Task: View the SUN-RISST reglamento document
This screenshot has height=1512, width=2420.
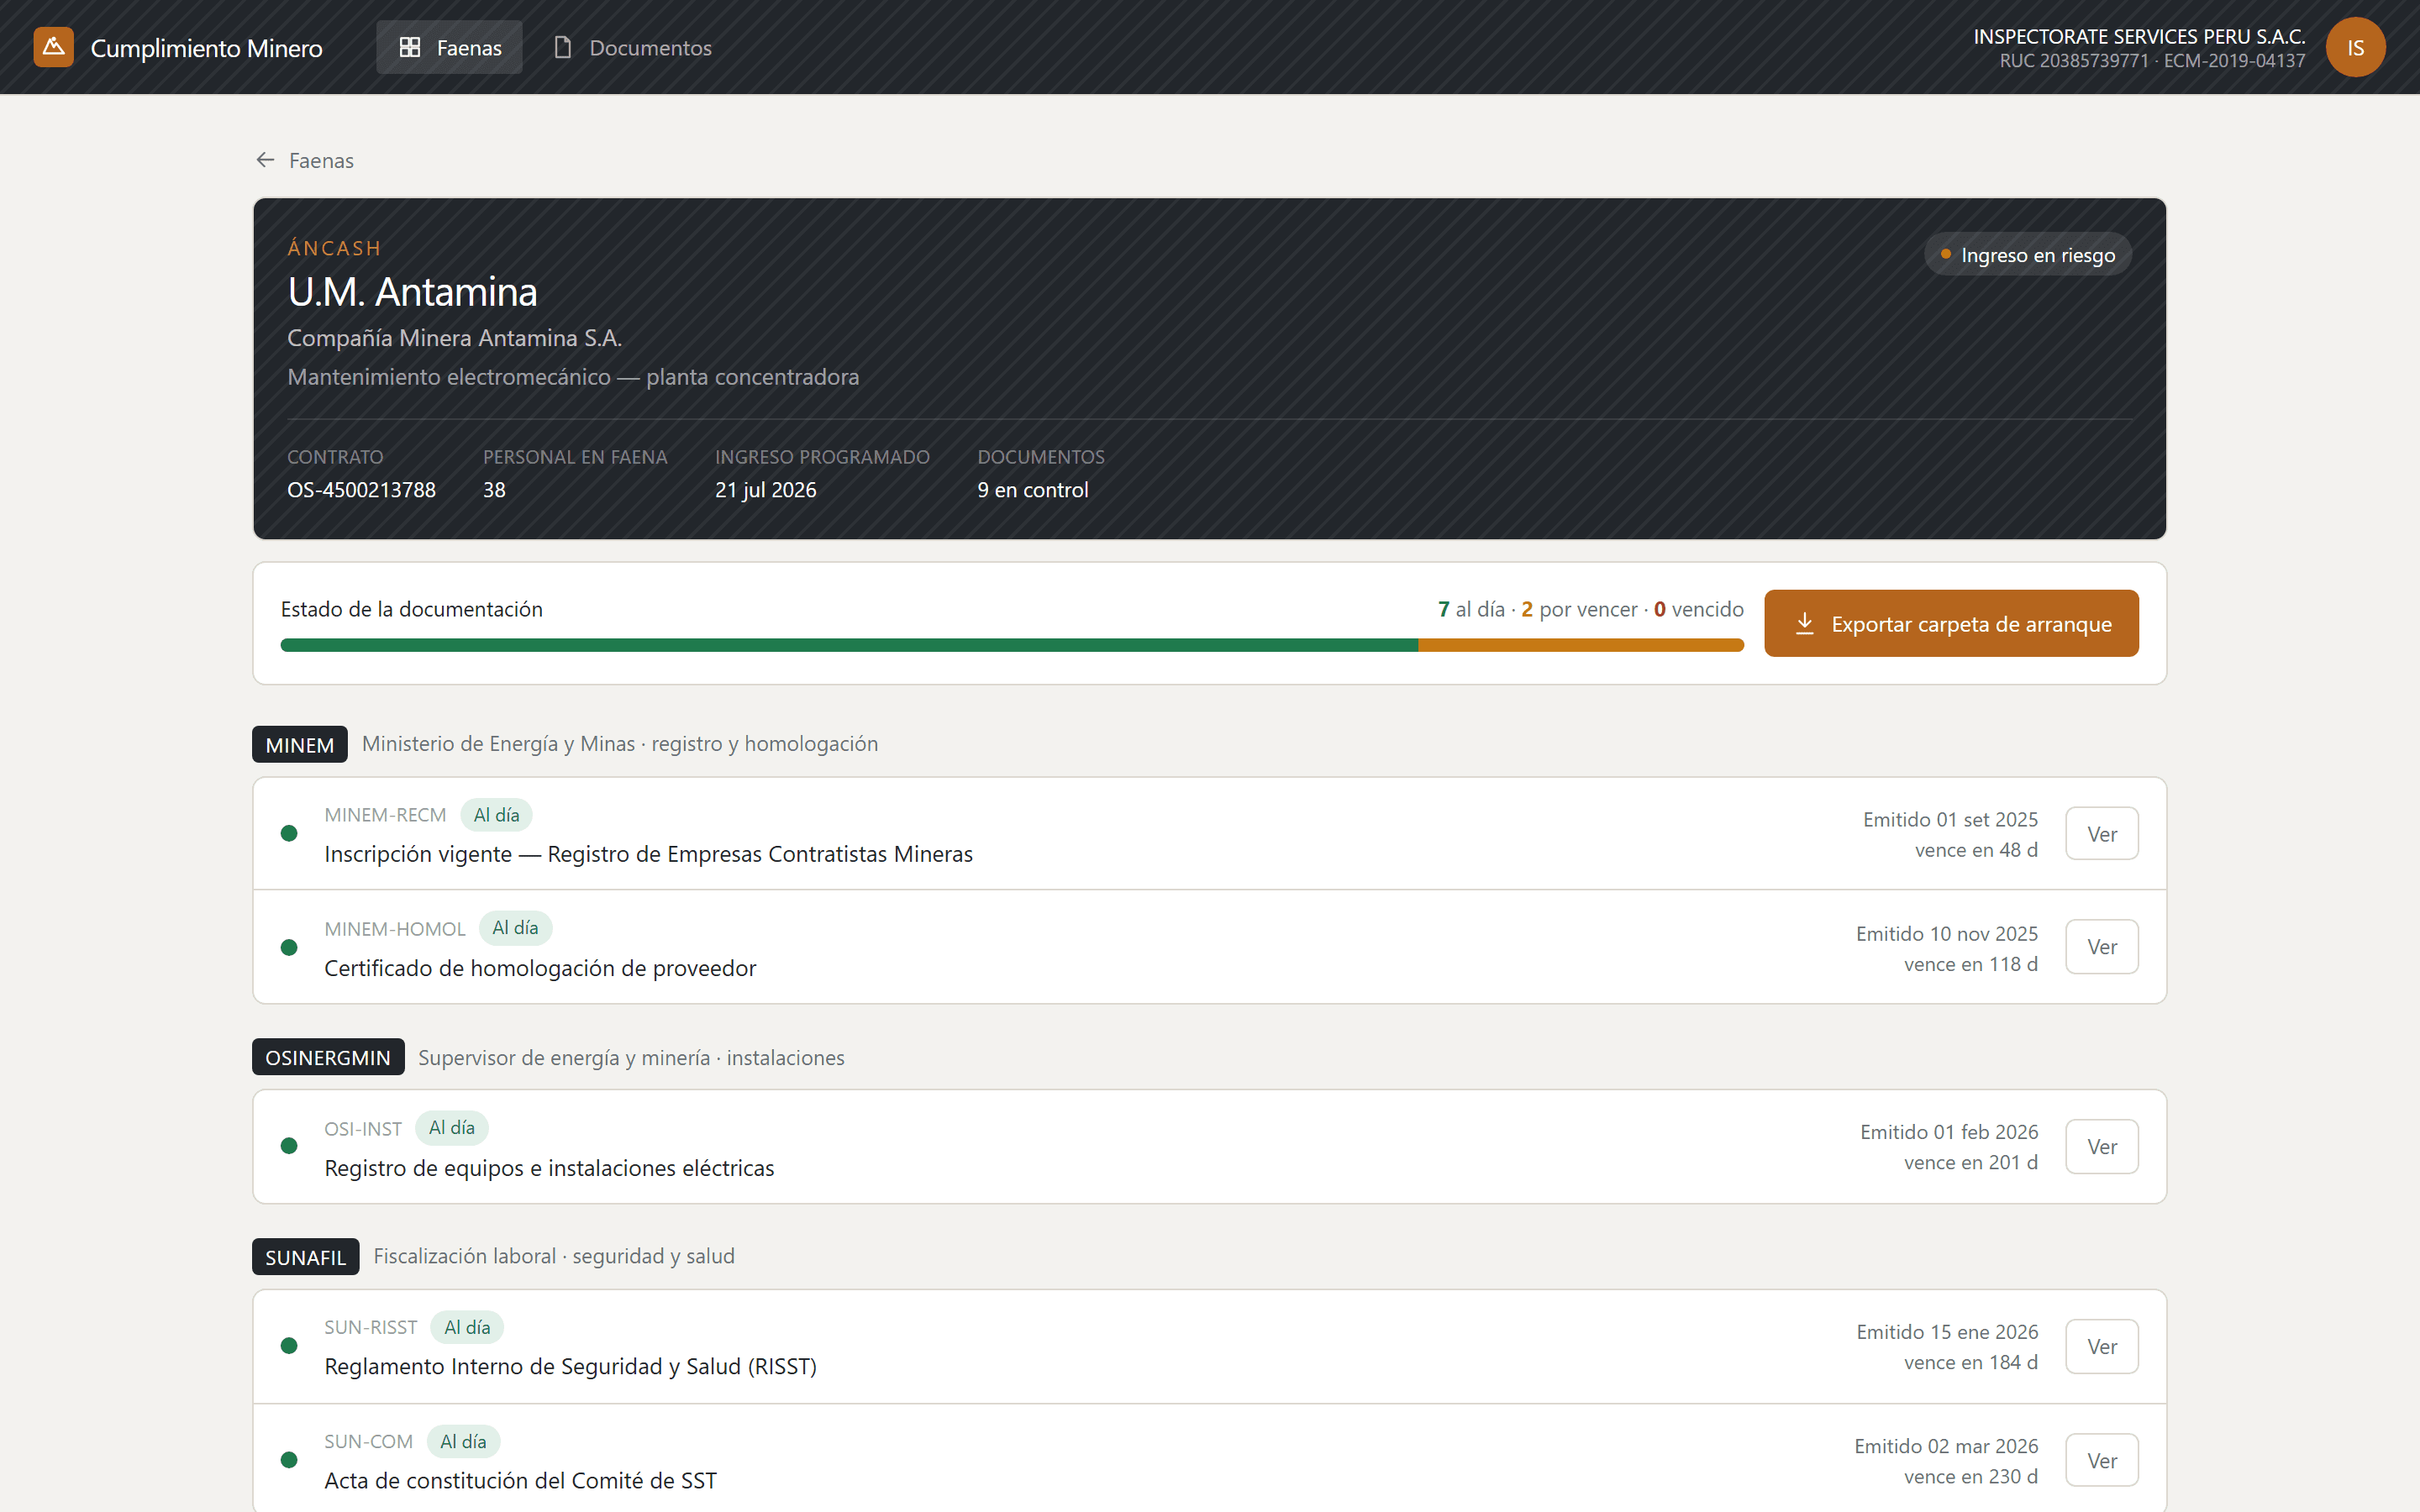Action: [2102, 1346]
